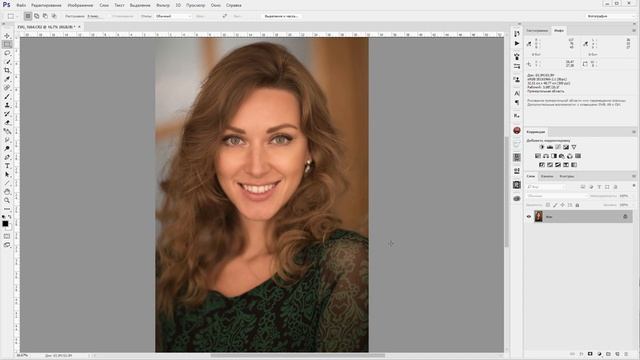640x360 pixels.
Task: Click the layer thumbnail in Layers panel
Action: 539,216
